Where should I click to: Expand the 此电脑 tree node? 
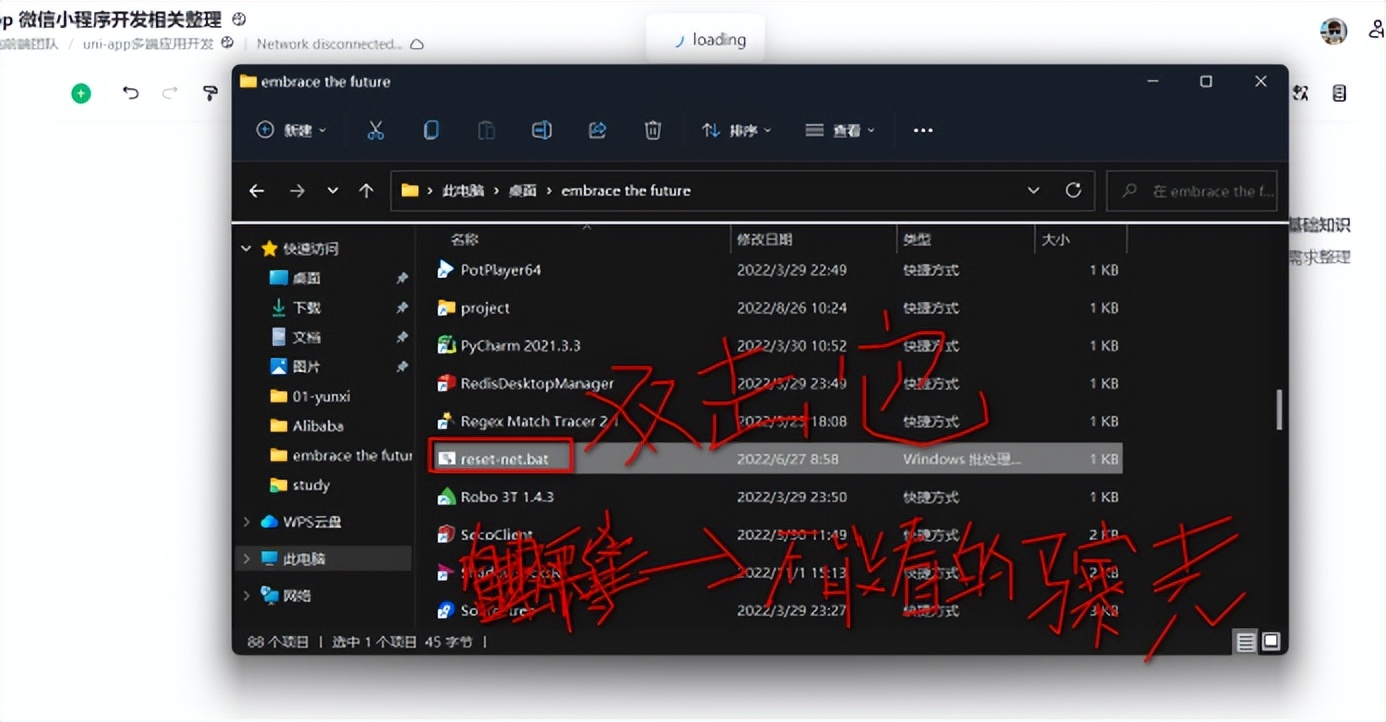click(246, 558)
